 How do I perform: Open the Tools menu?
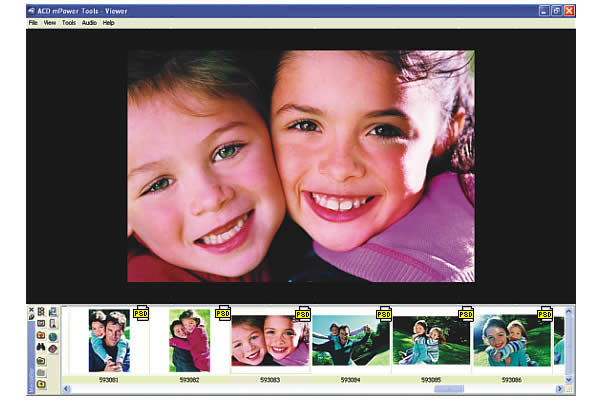(x=69, y=23)
